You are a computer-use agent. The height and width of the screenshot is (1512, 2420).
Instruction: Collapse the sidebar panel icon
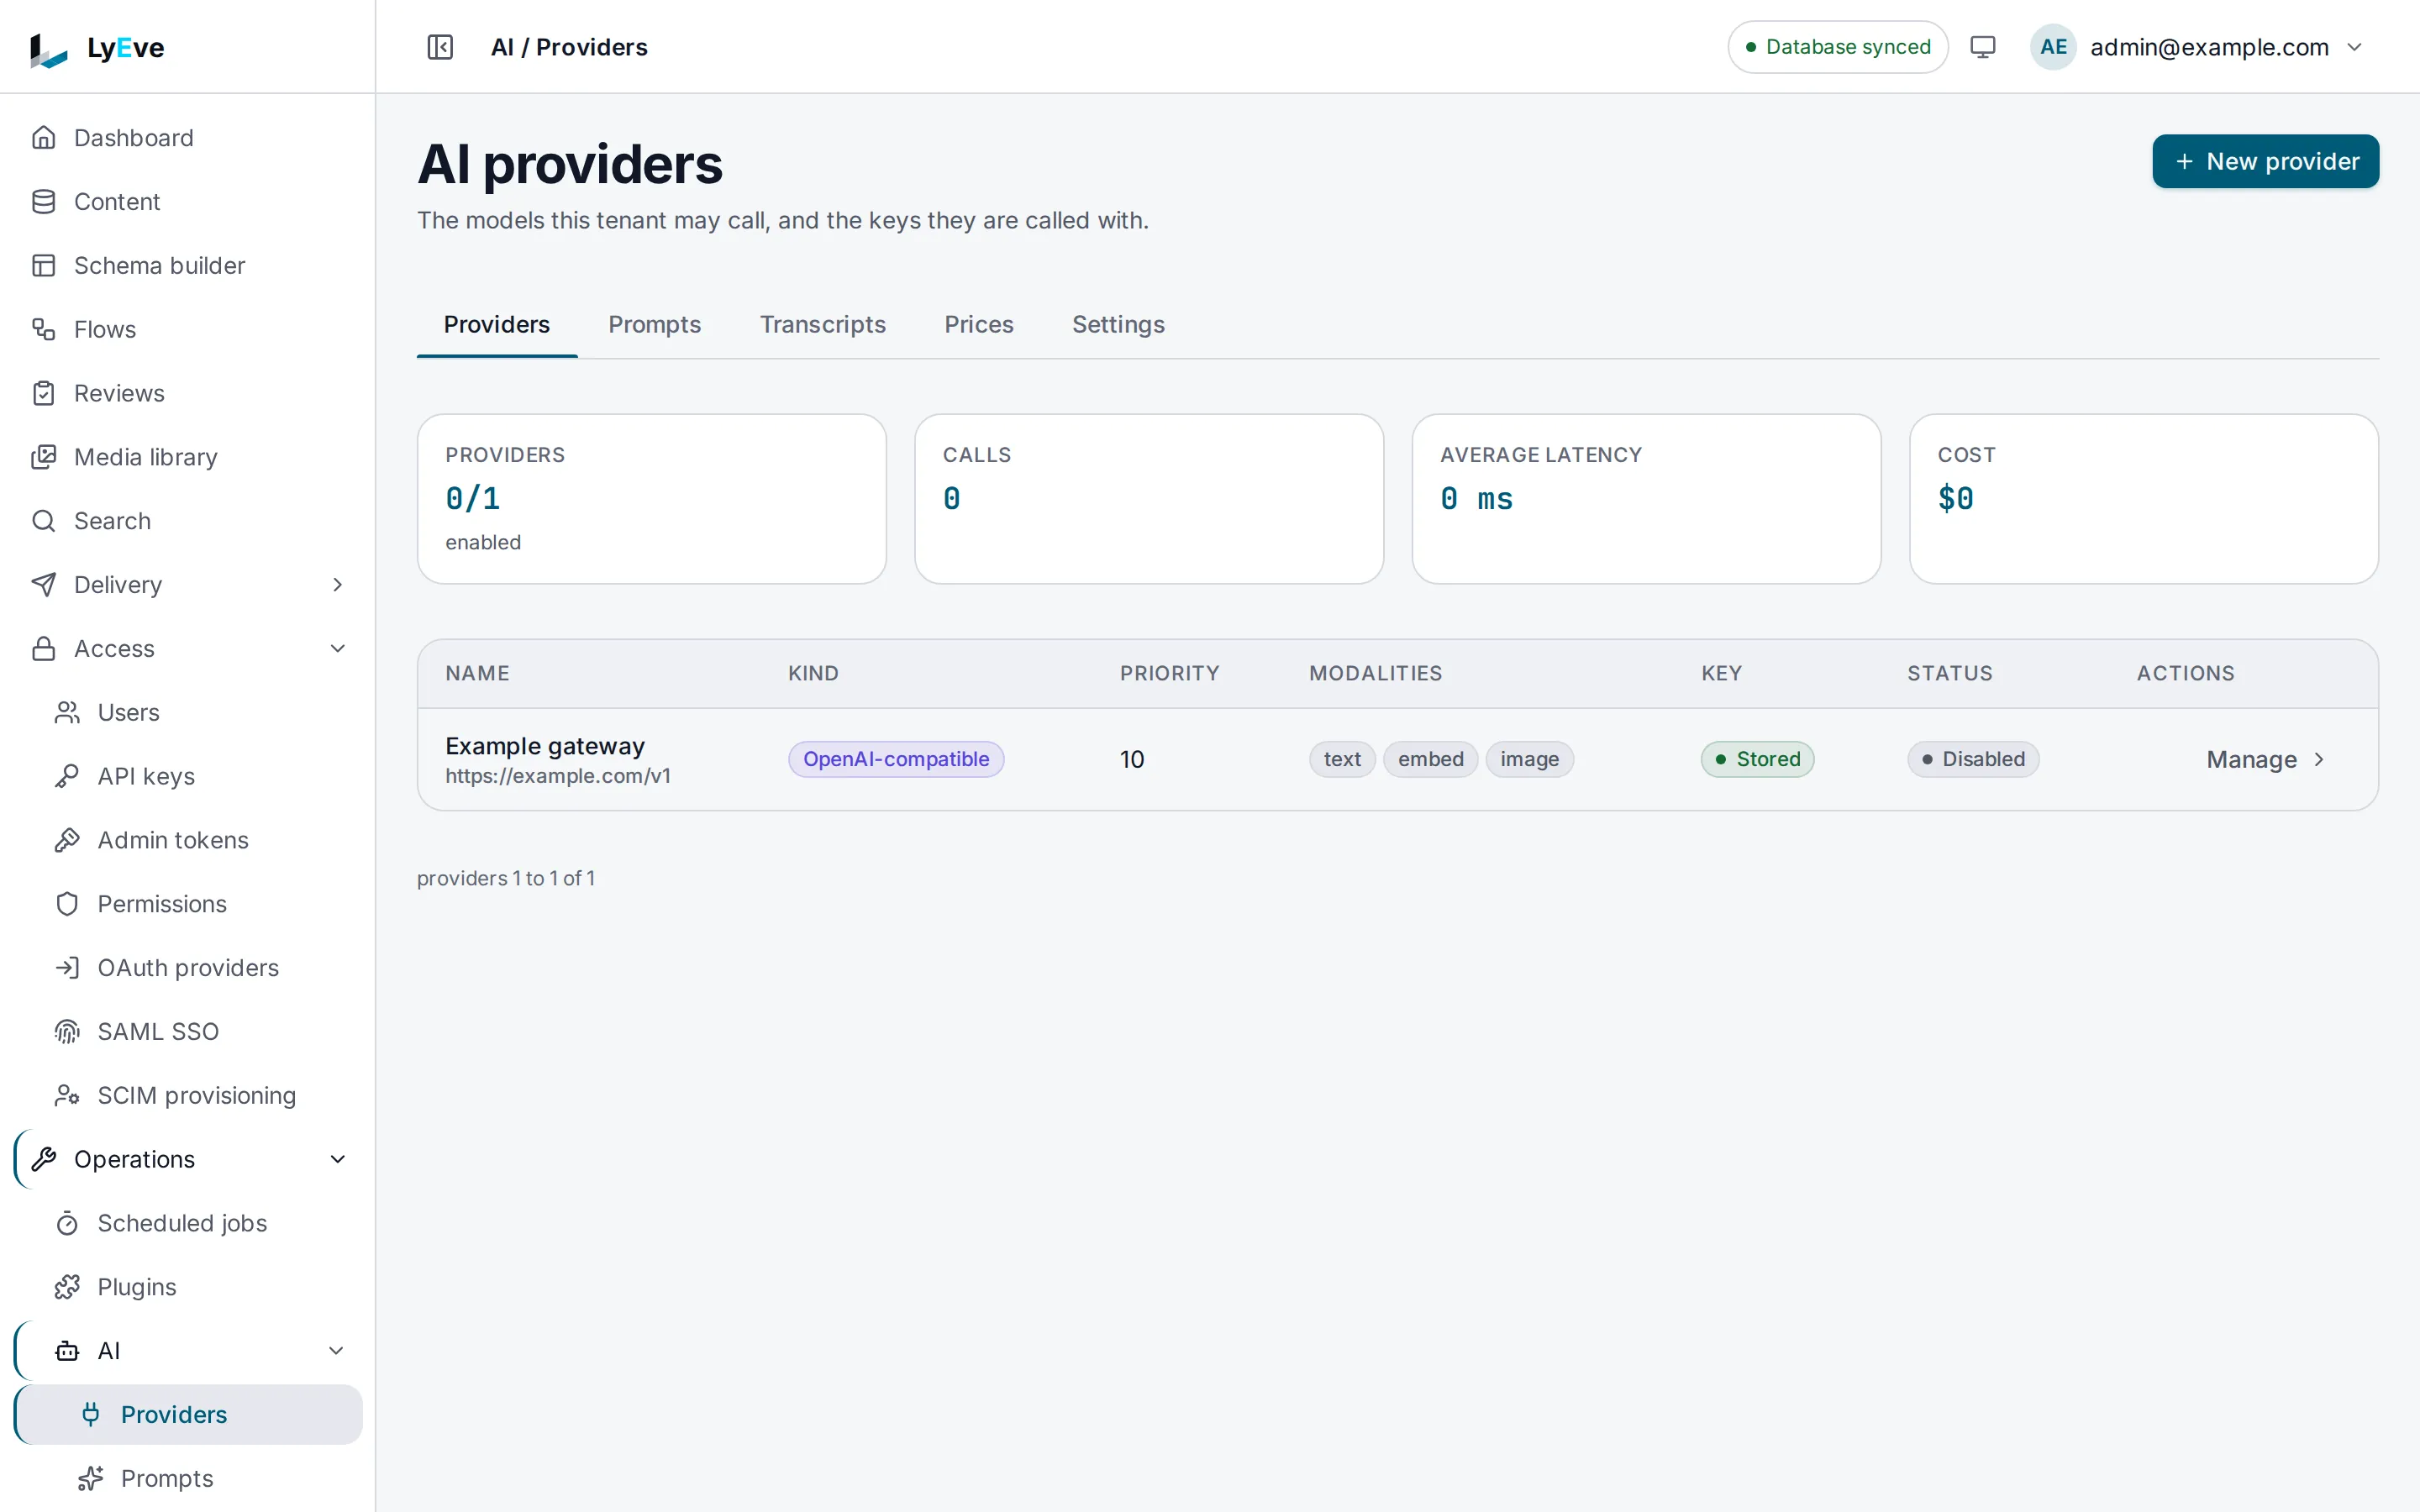tap(440, 47)
